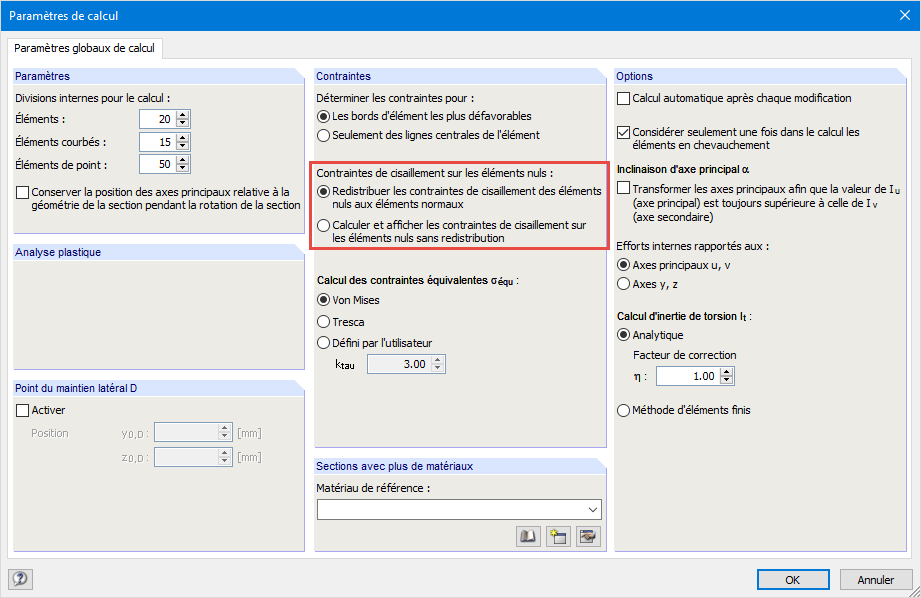Cancel the calculation parameters dialog
This screenshot has height=598, width=921.
(876, 579)
